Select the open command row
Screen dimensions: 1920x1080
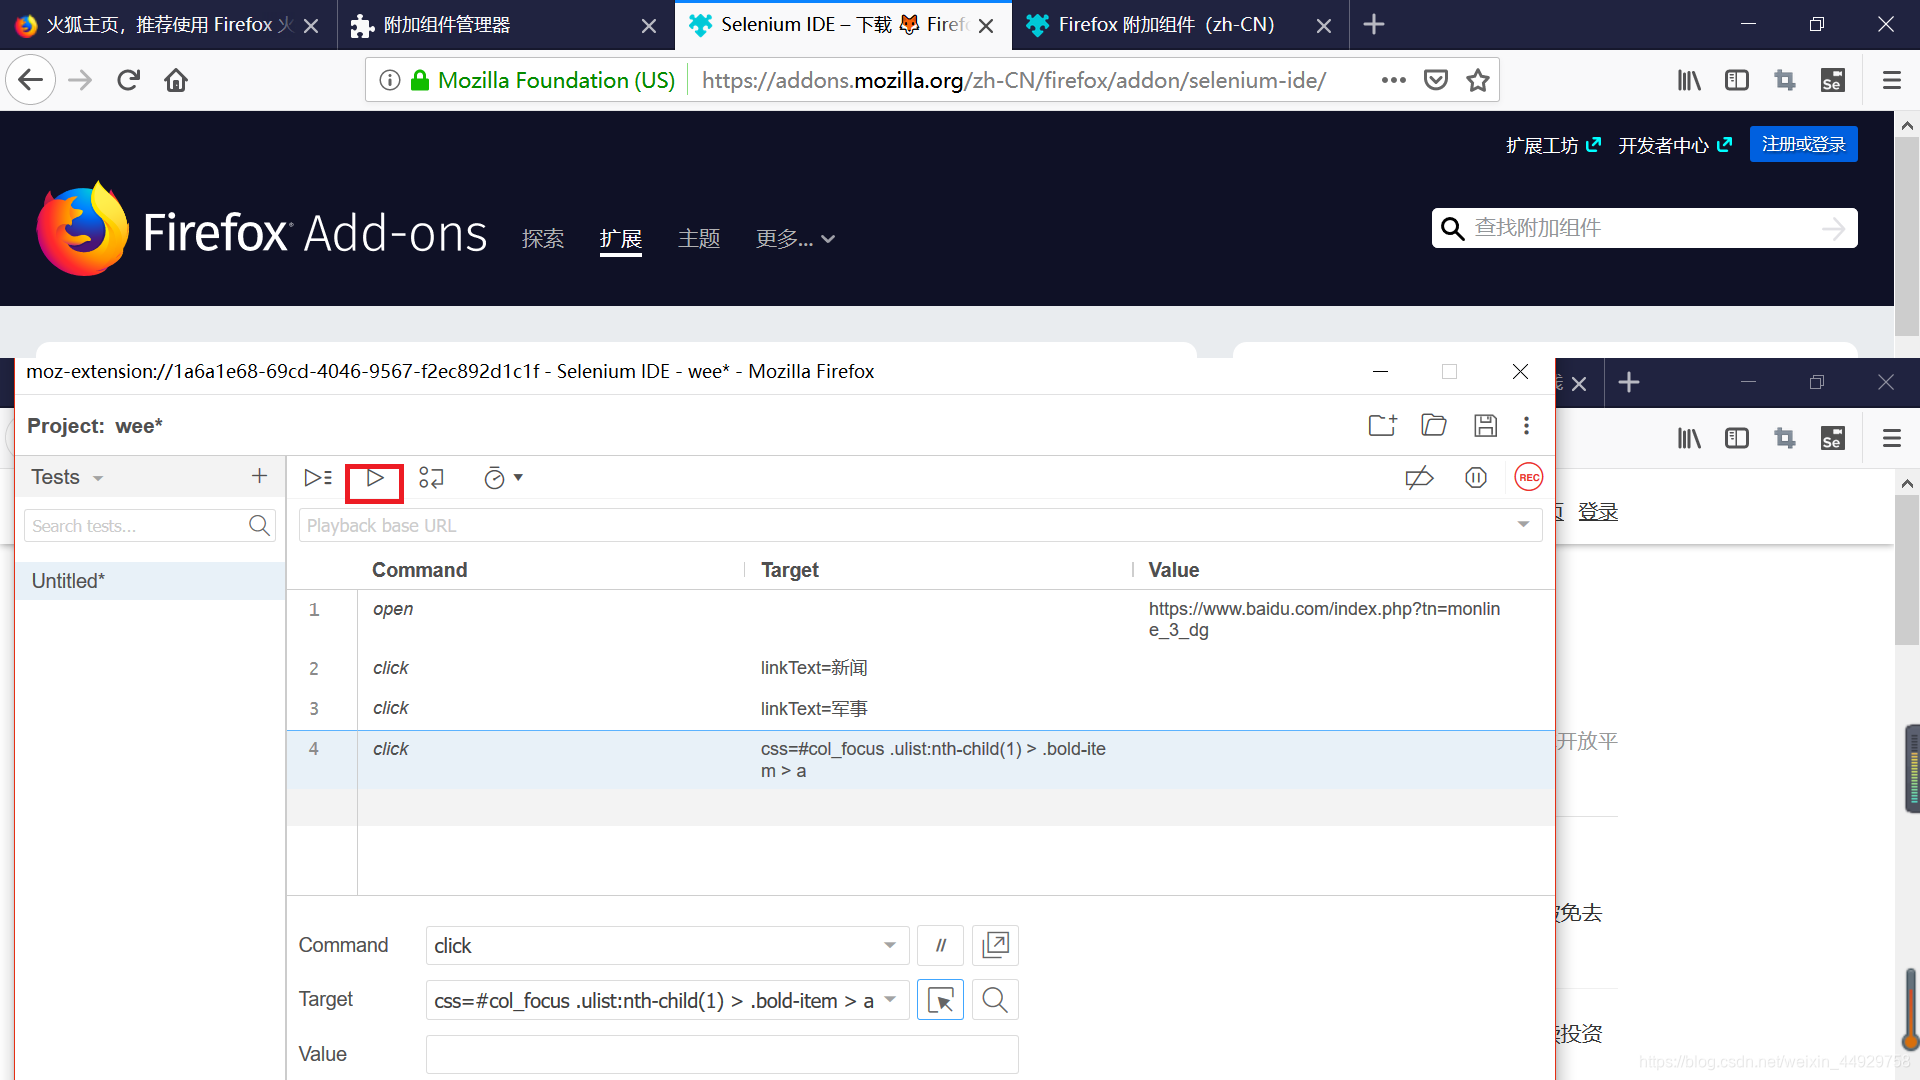[x=920, y=619]
